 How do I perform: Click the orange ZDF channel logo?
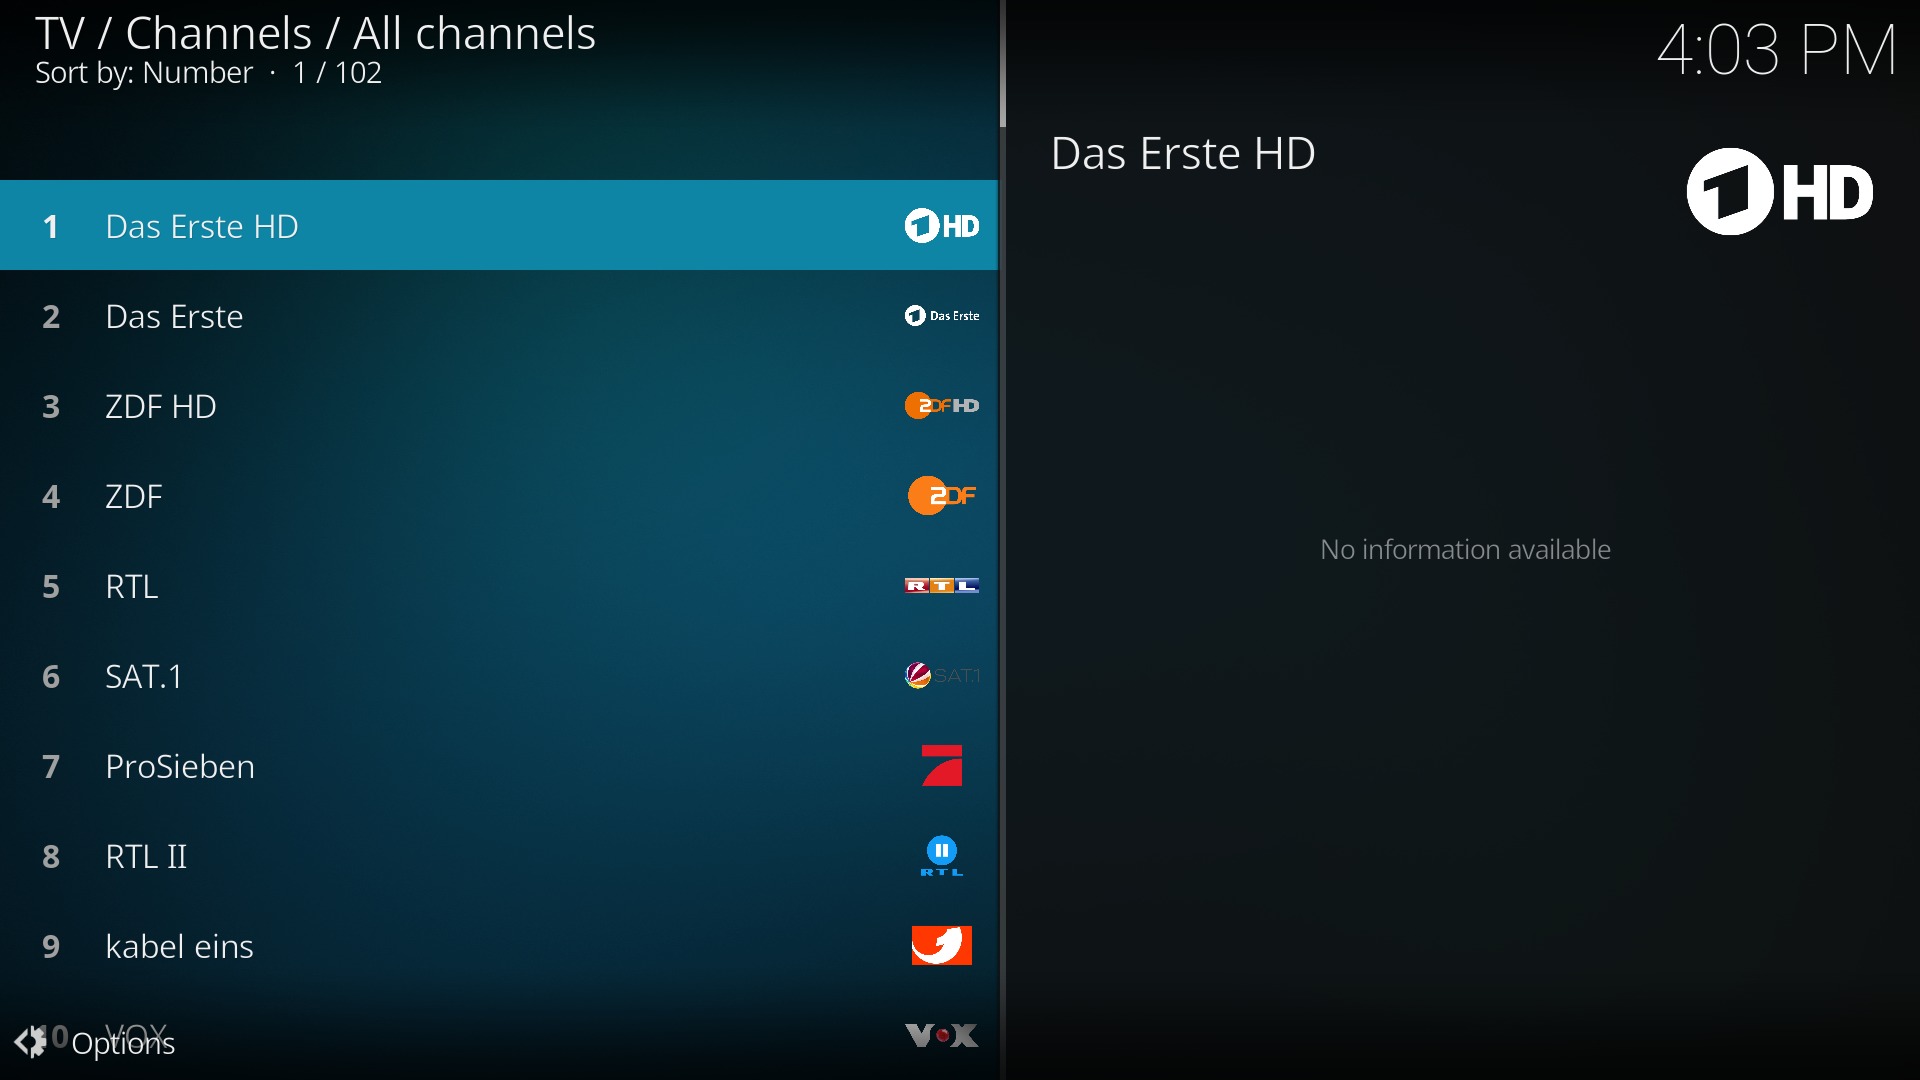(x=941, y=496)
